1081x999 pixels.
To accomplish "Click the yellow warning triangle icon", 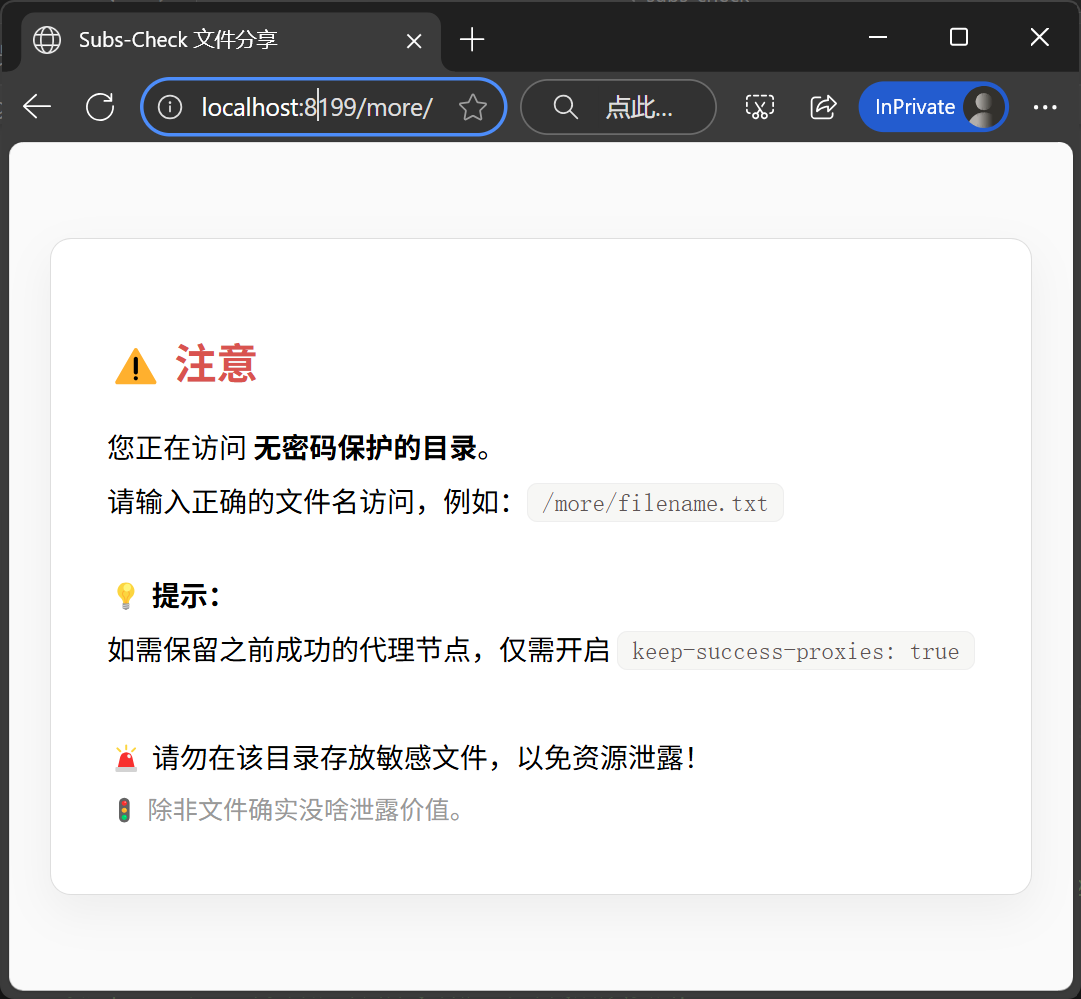I will (136, 366).
